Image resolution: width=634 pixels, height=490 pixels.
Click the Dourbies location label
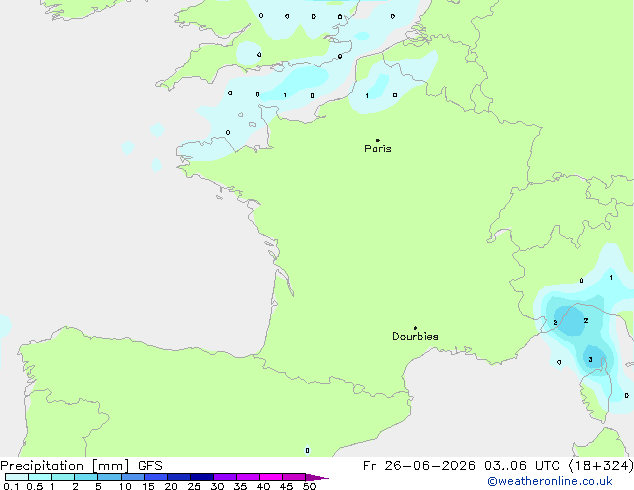[x=415, y=336]
